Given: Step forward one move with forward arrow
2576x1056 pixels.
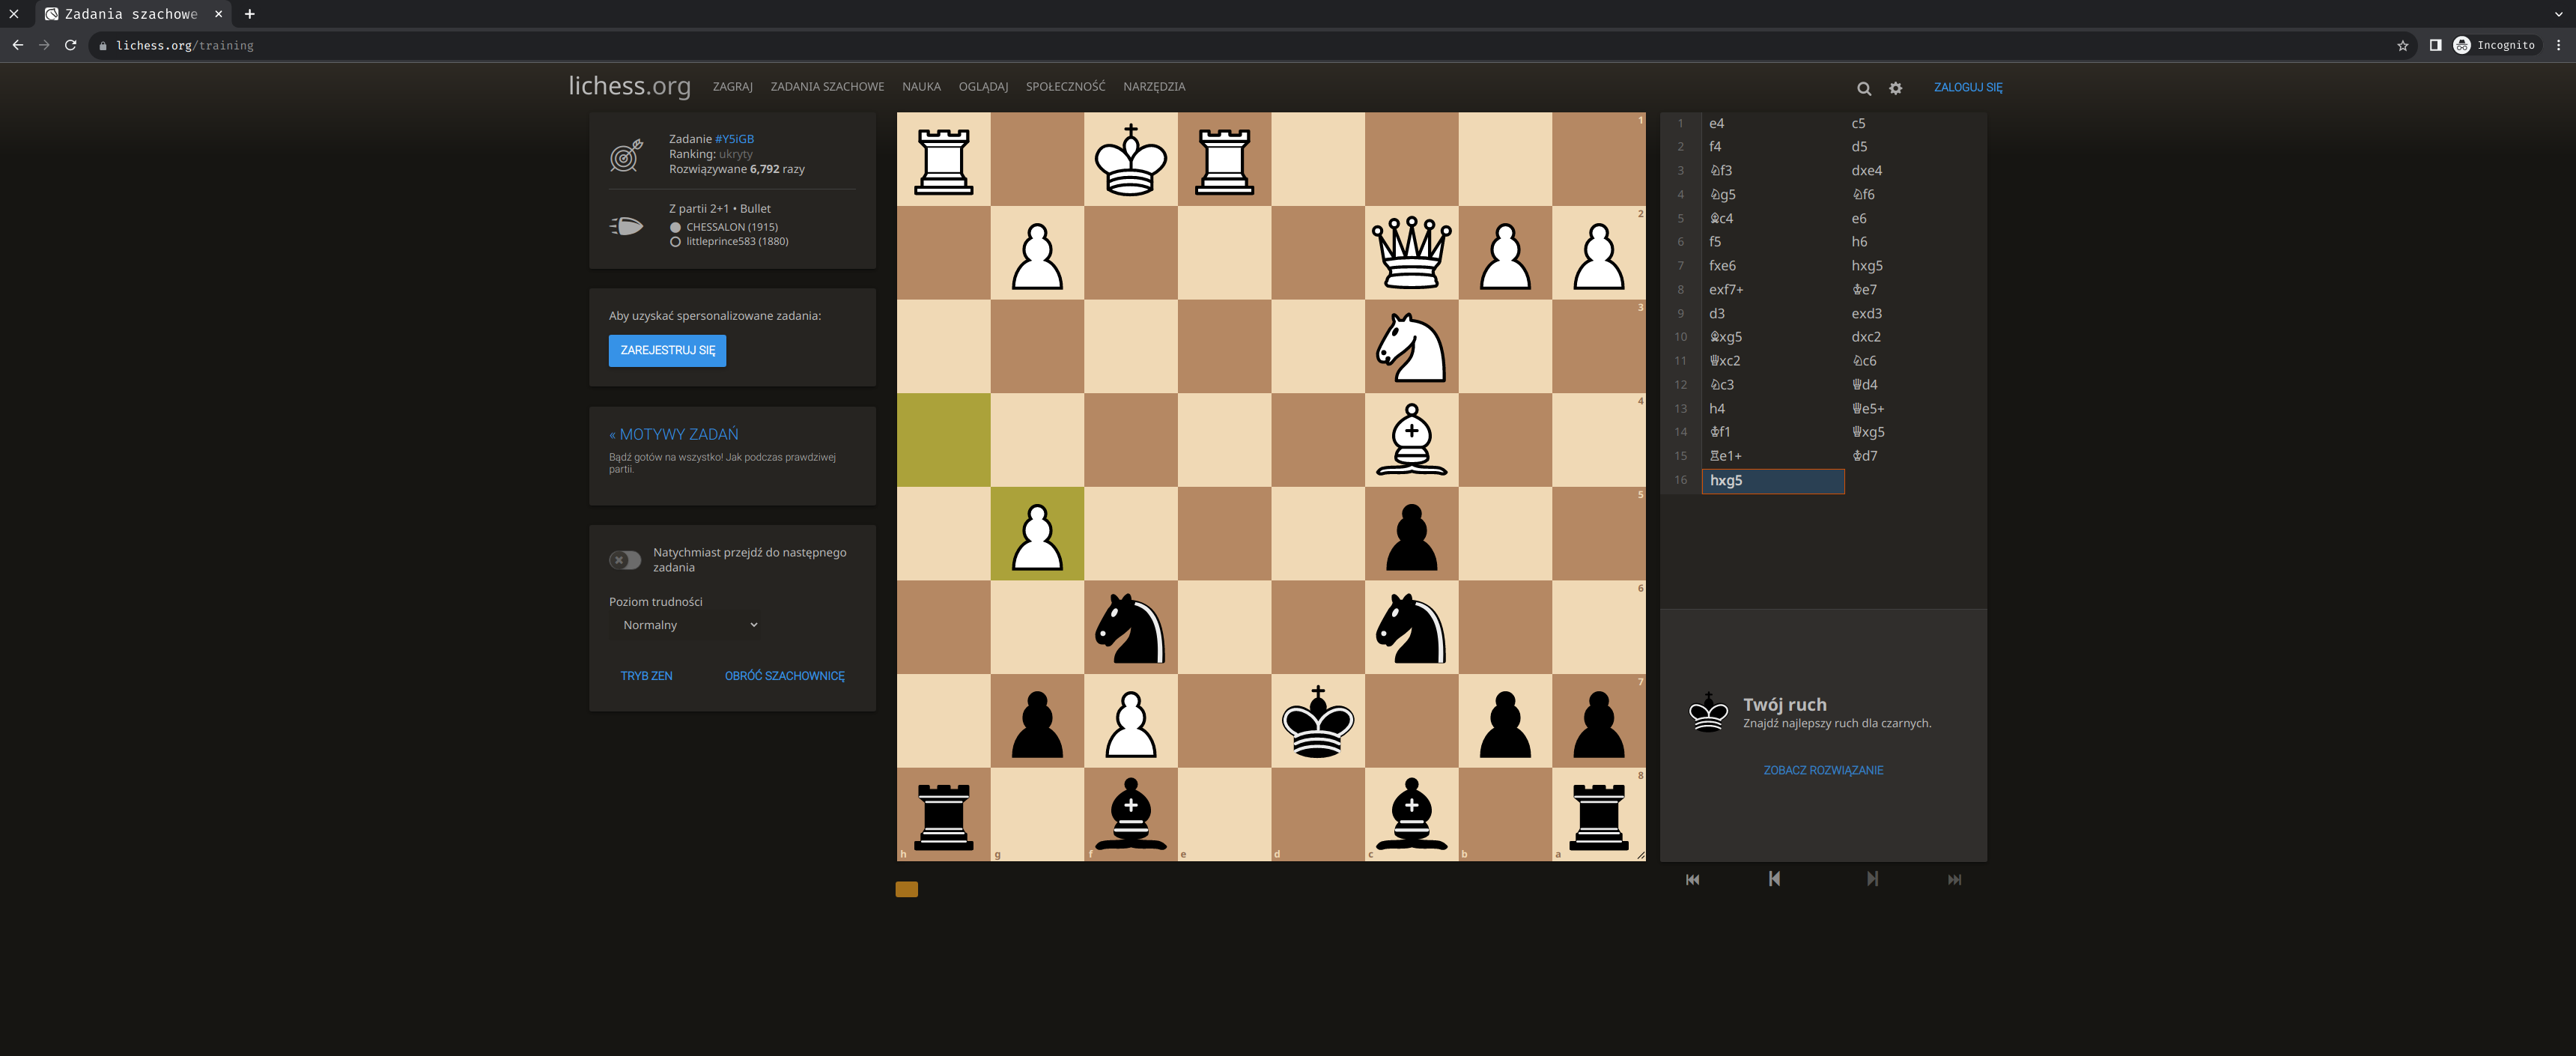Looking at the screenshot, I should coord(1872,879).
